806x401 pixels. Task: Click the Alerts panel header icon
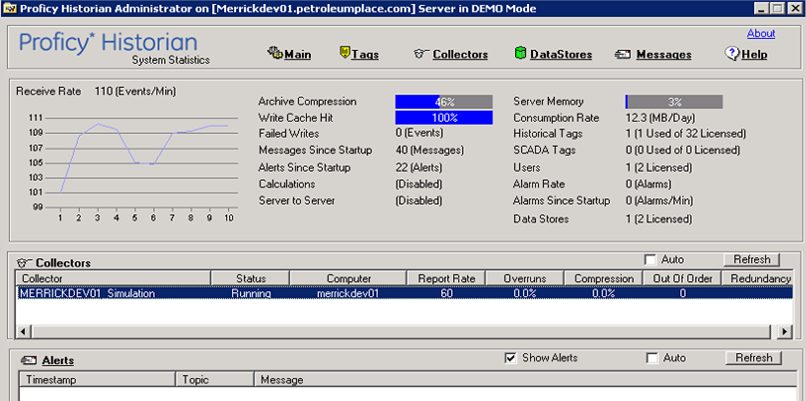pos(28,360)
